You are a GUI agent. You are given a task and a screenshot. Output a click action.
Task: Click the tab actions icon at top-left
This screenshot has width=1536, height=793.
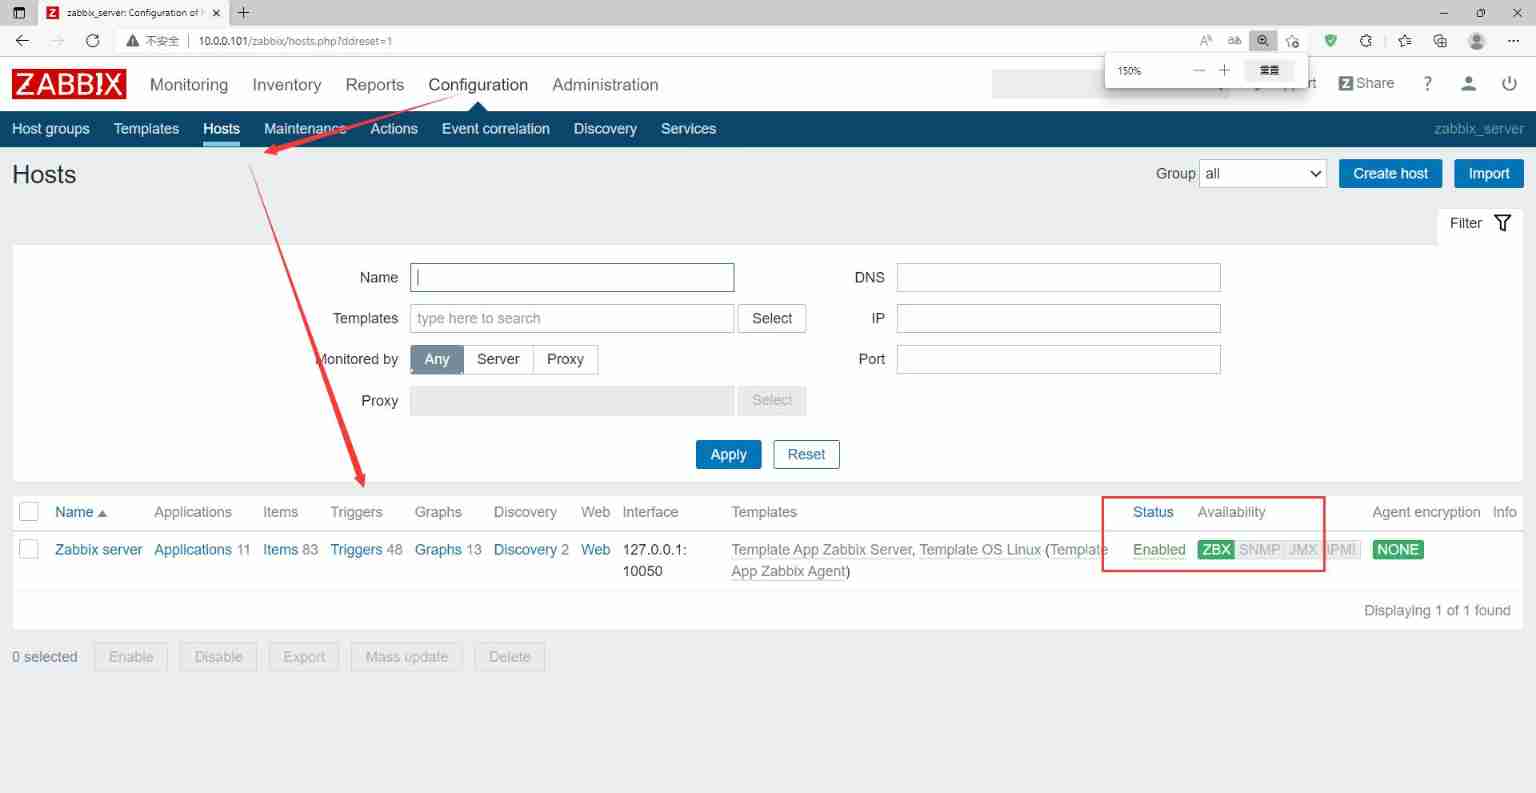pyautogui.click(x=18, y=13)
